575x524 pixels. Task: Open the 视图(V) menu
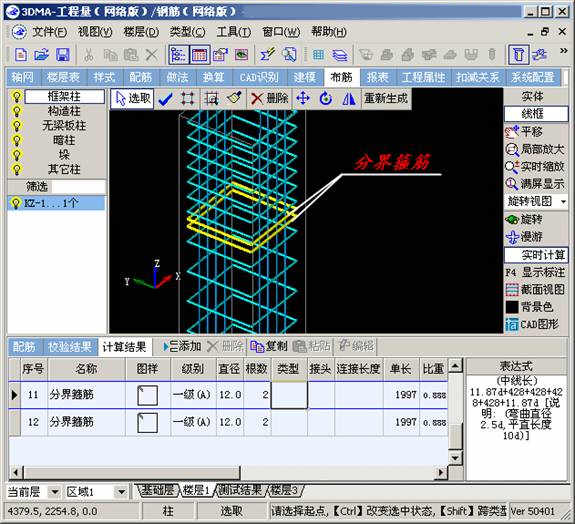[x=95, y=32]
